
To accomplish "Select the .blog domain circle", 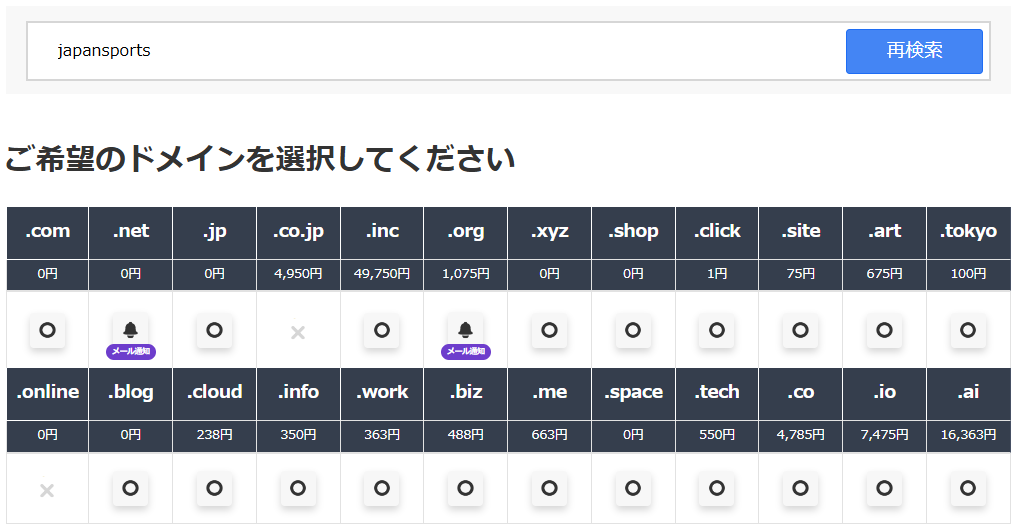I will tap(130, 489).
